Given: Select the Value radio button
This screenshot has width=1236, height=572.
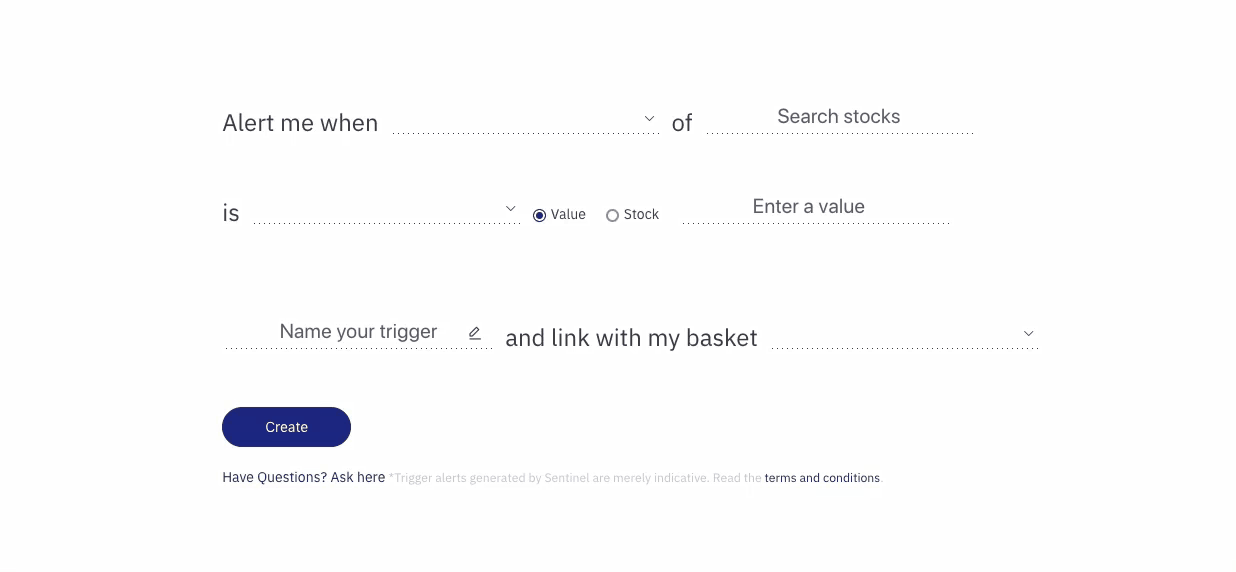Looking at the screenshot, I should 540,215.
